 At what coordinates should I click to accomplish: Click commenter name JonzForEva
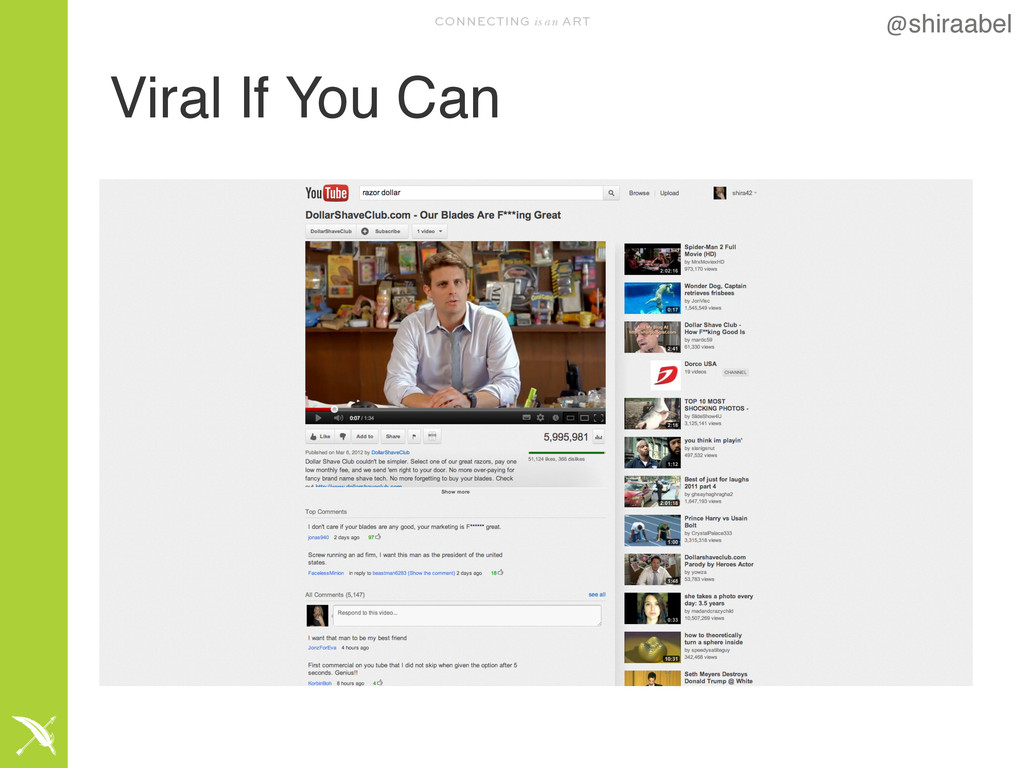coord(322,648)
